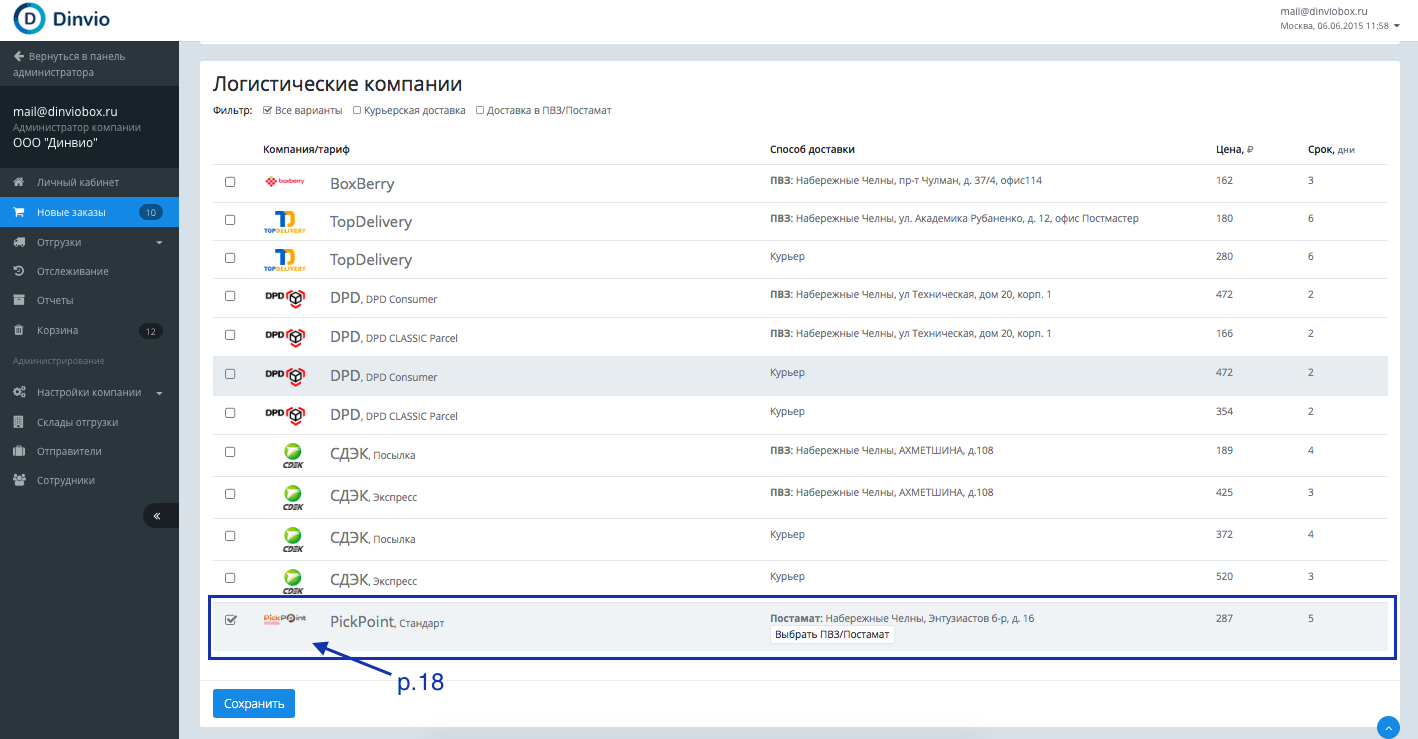Click the BoxBerry company logo

point(285,182)
